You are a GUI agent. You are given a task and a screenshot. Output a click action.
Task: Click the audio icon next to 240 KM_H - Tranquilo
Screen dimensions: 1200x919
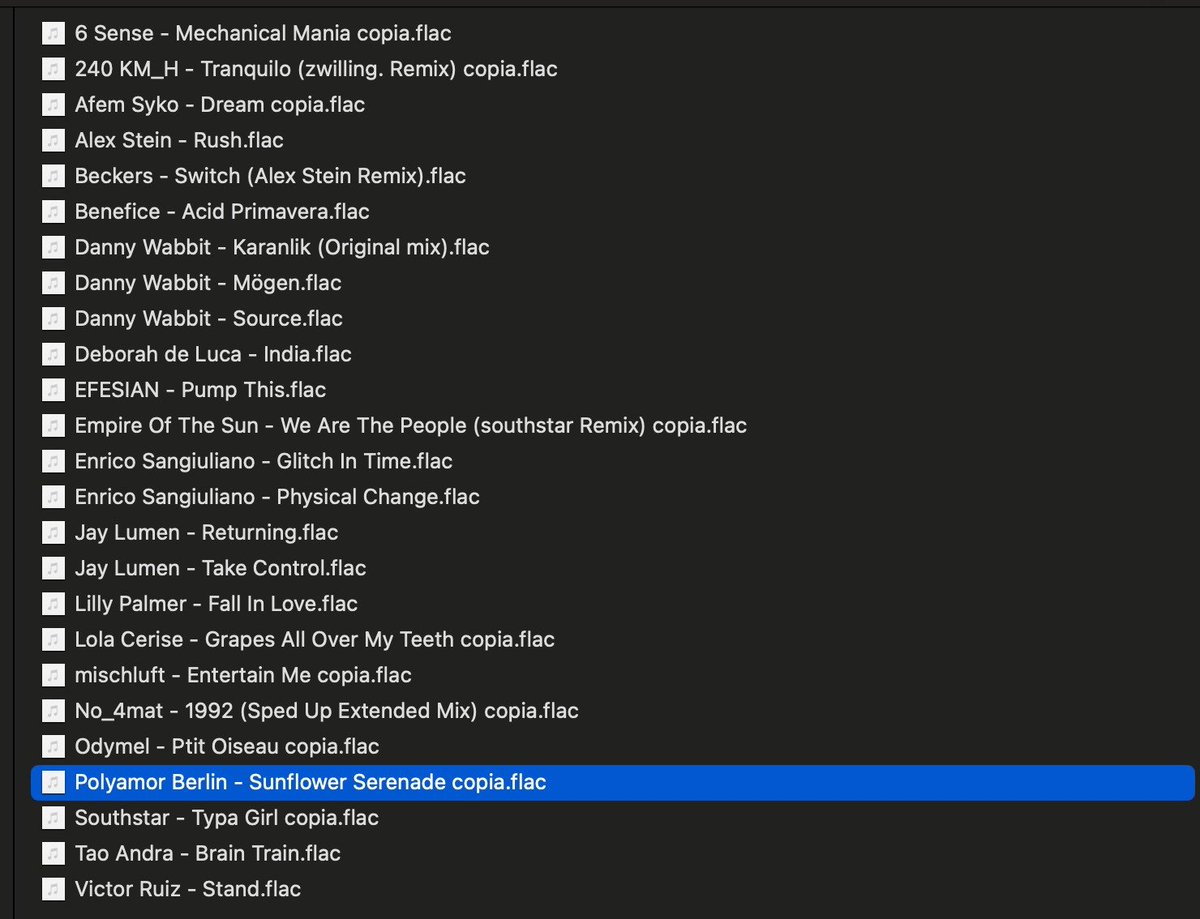pyautogui.click(x=52, y=69)
